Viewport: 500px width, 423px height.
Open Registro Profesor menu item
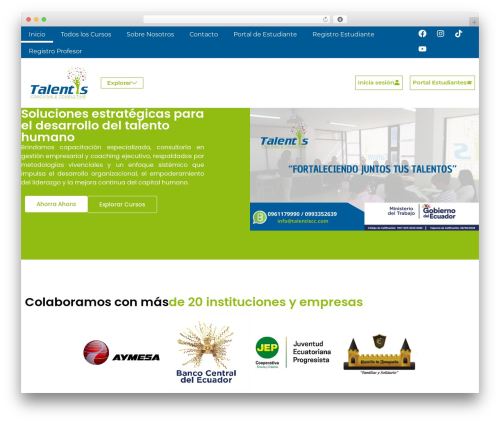(x=55, y=51)
